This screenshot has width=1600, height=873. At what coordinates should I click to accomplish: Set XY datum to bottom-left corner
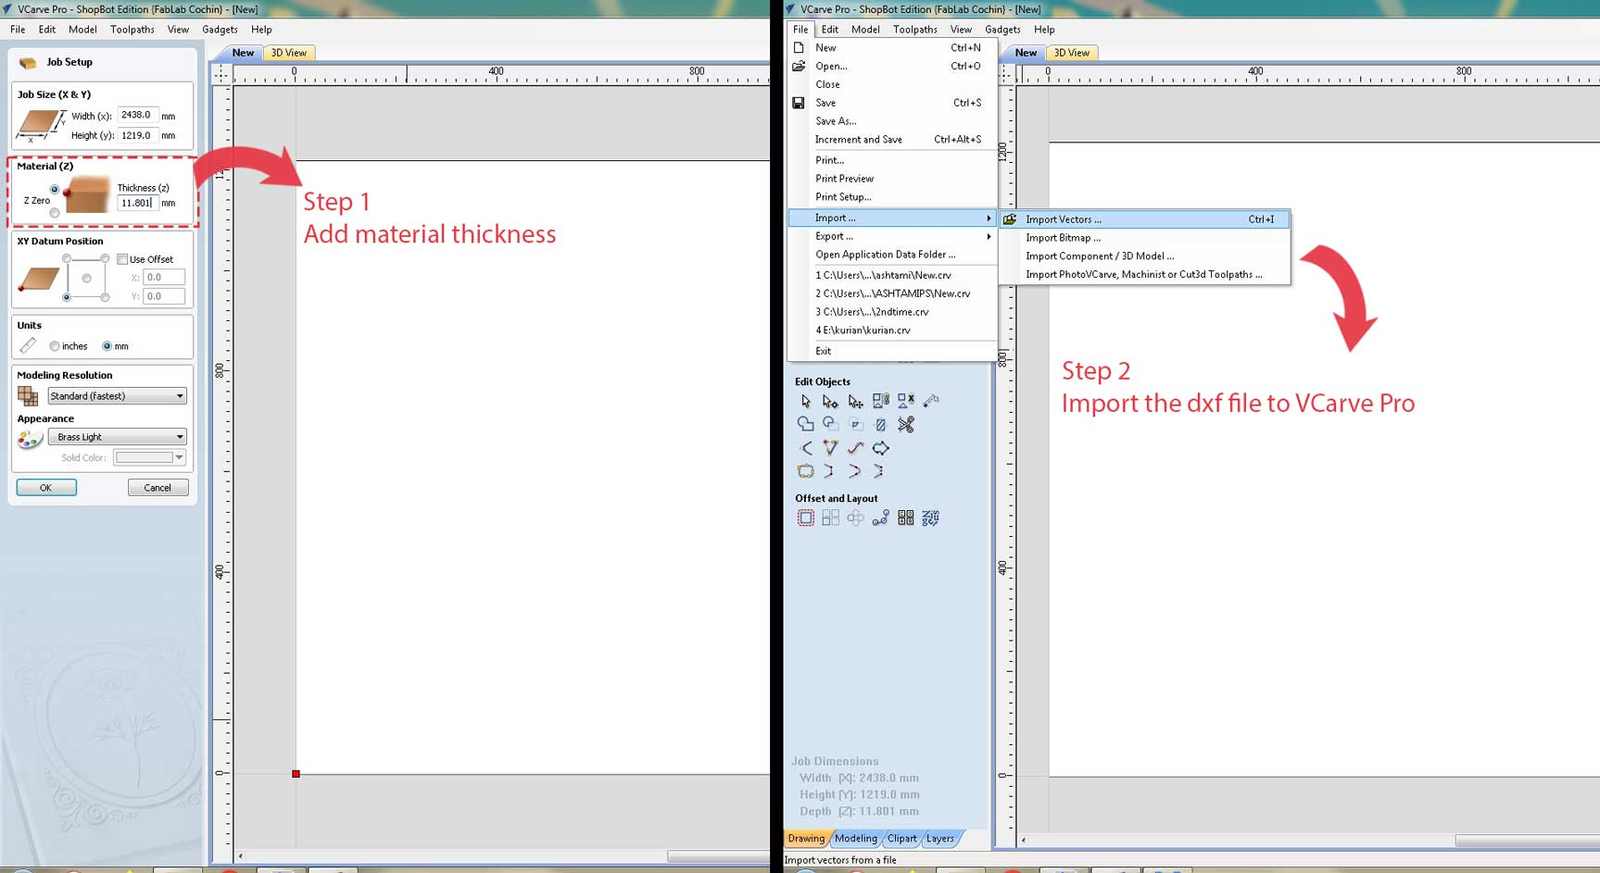pos(67,297)
